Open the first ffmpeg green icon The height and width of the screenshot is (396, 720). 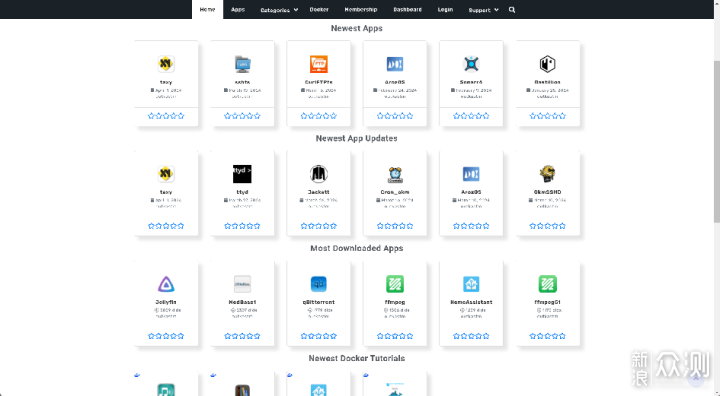tap(395, 284)
